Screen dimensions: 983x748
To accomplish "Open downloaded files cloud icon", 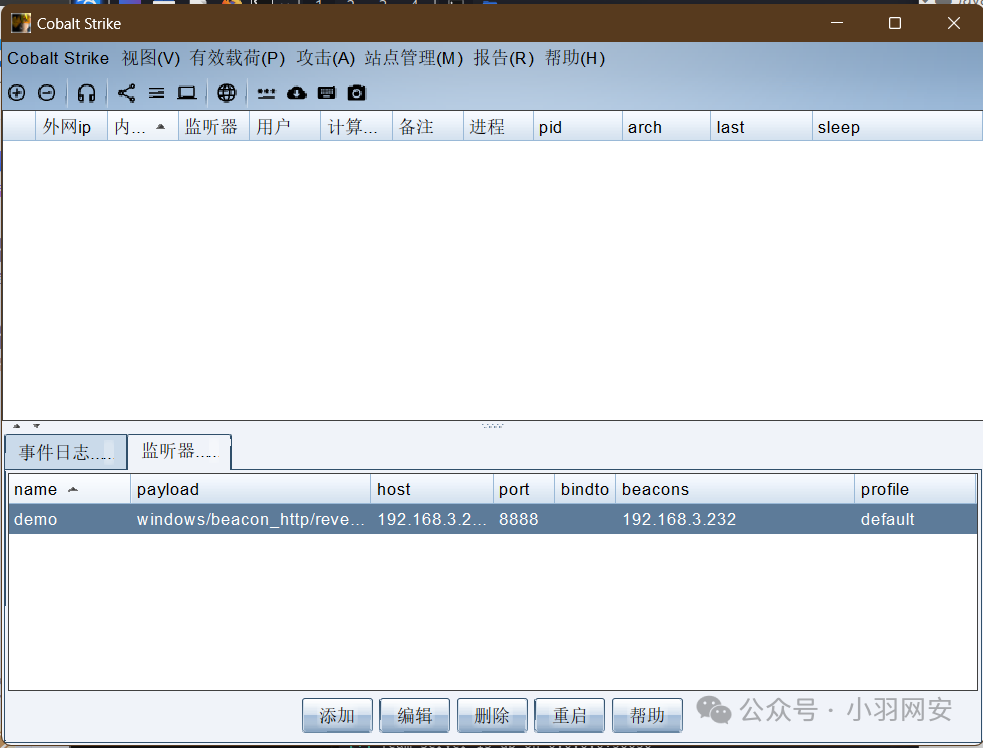I will [x=297, y=93].
